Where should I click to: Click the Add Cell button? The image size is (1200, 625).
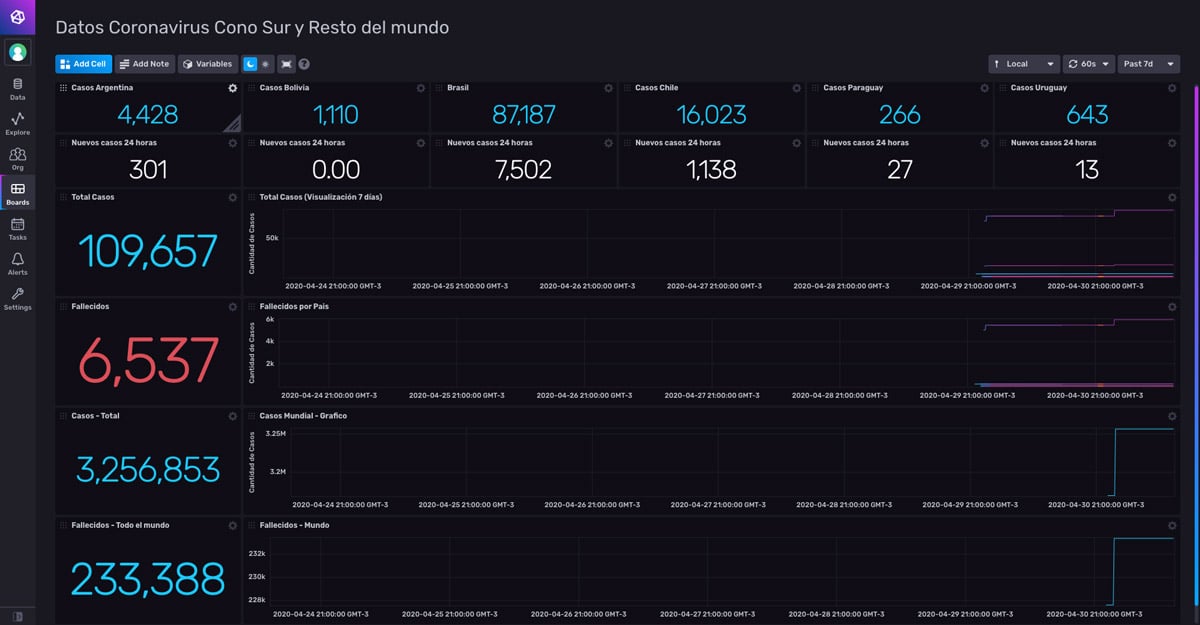(83, 63)
